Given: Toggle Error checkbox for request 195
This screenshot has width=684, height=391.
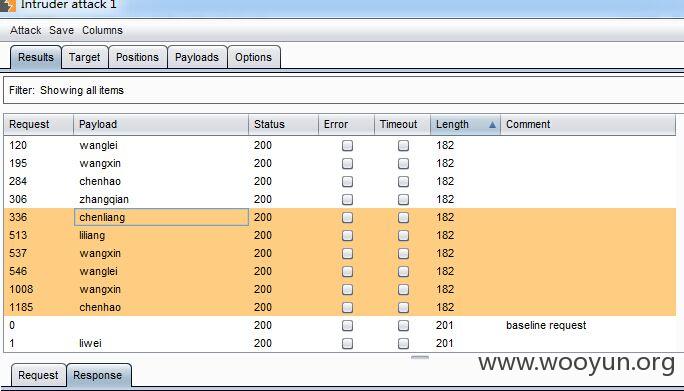Looking at the screenshot, I should [x=347, y=163].
